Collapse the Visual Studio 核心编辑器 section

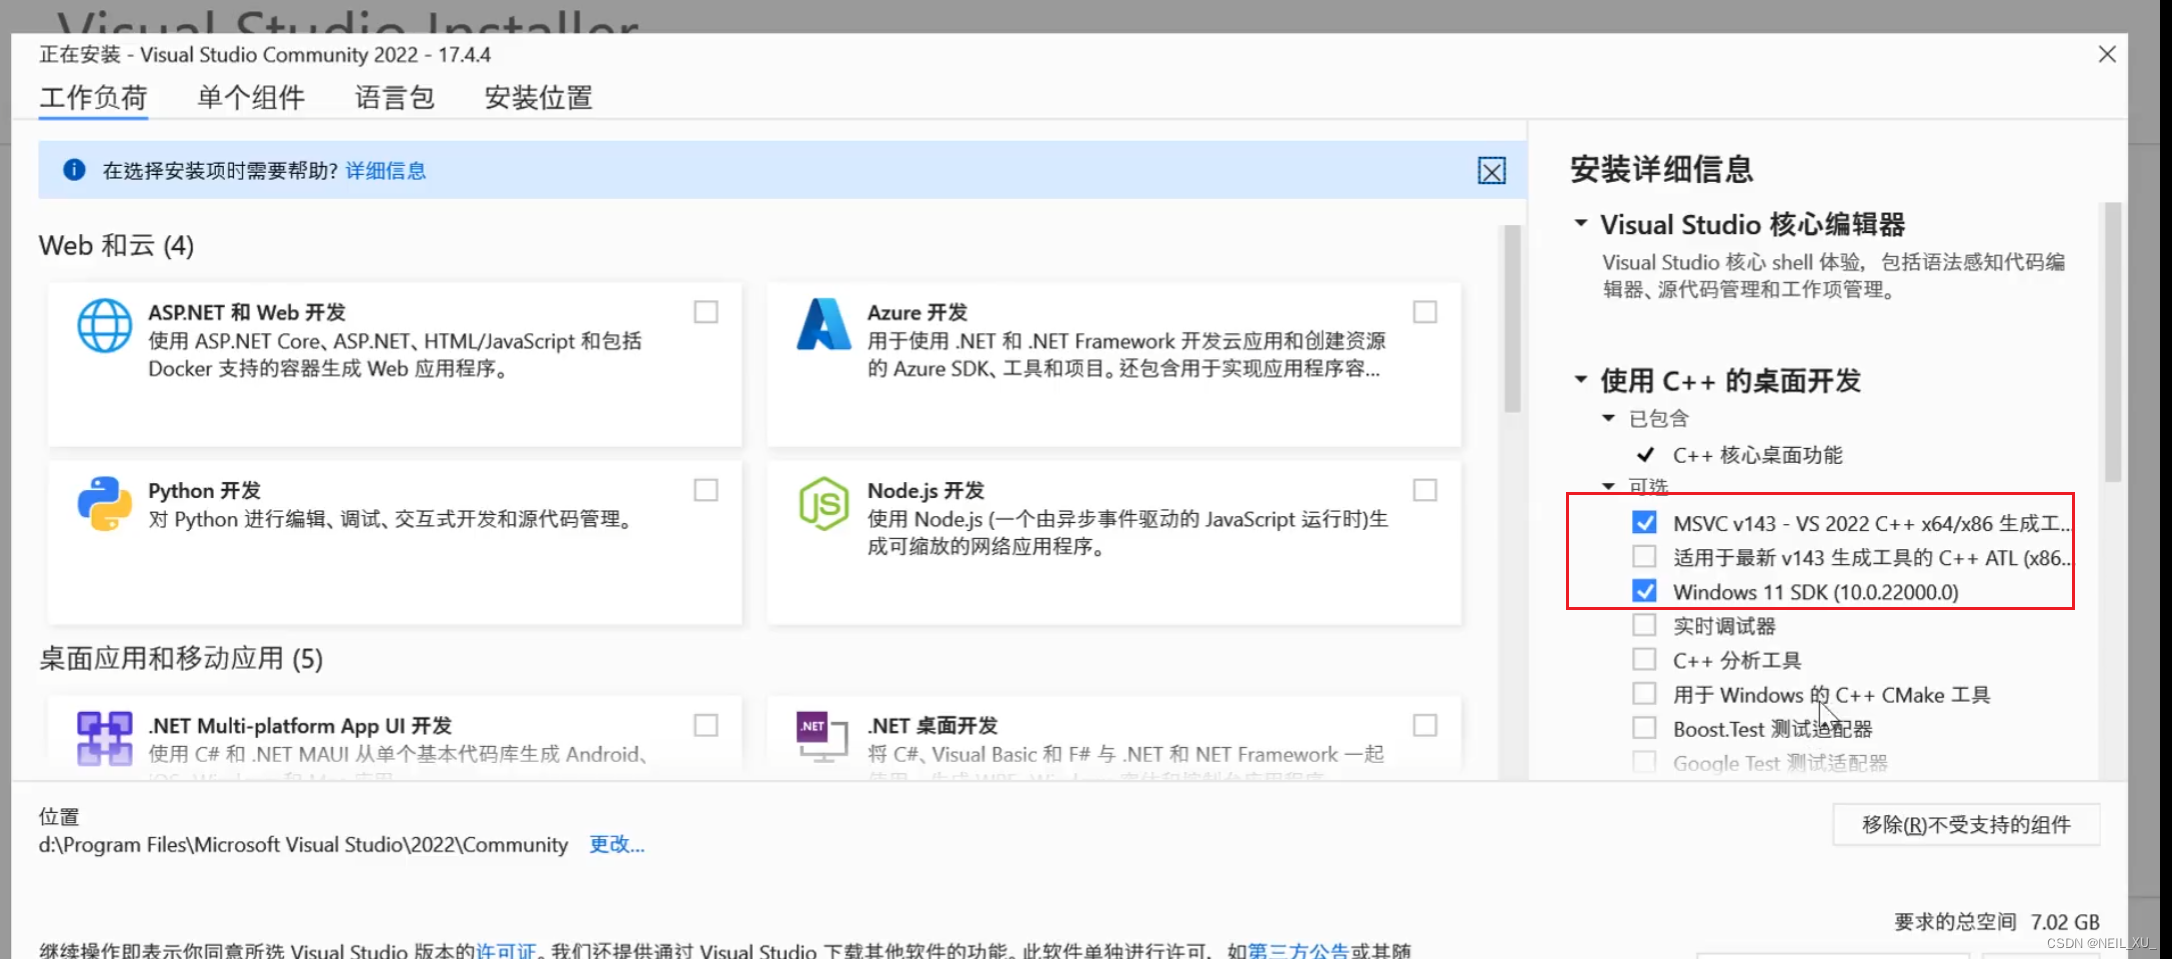tap(1581, 223)
